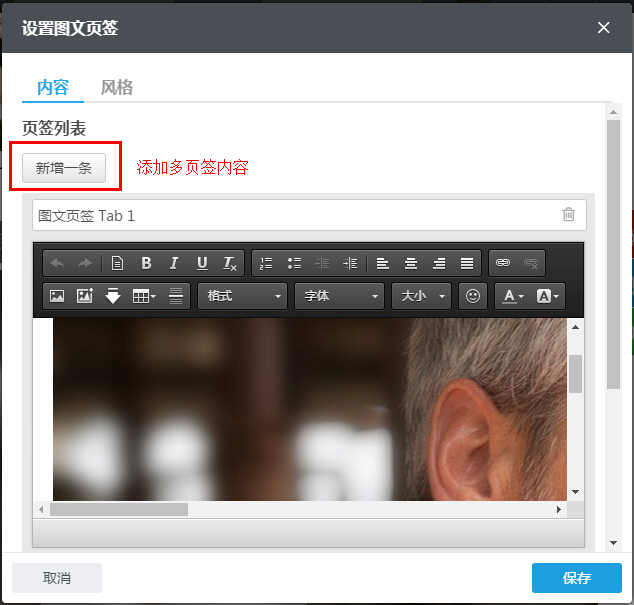Click the remove formatting icon
Image resolution: width=634 pixels, height=605 pixels.
[x=230, y=263]
